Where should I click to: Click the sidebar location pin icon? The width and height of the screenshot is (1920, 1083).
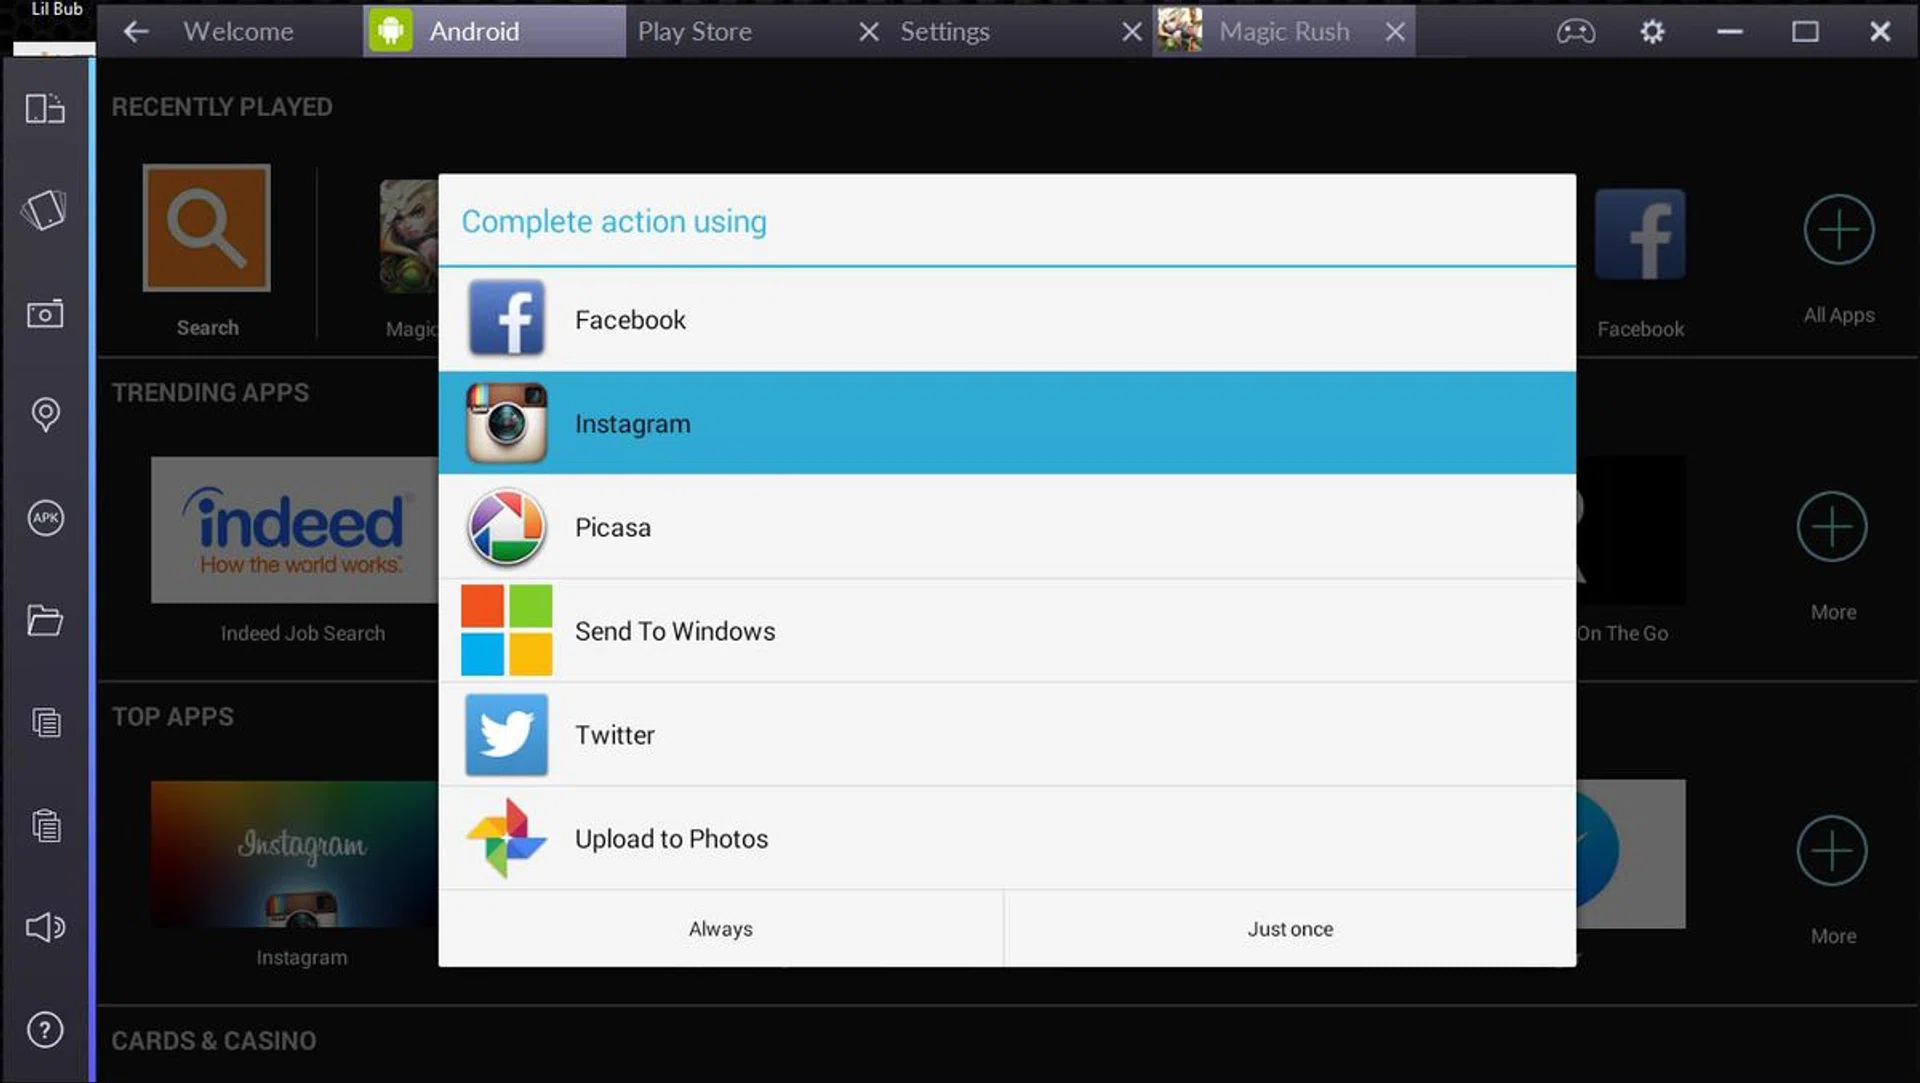pyautogui.click(x=45, y=414)
